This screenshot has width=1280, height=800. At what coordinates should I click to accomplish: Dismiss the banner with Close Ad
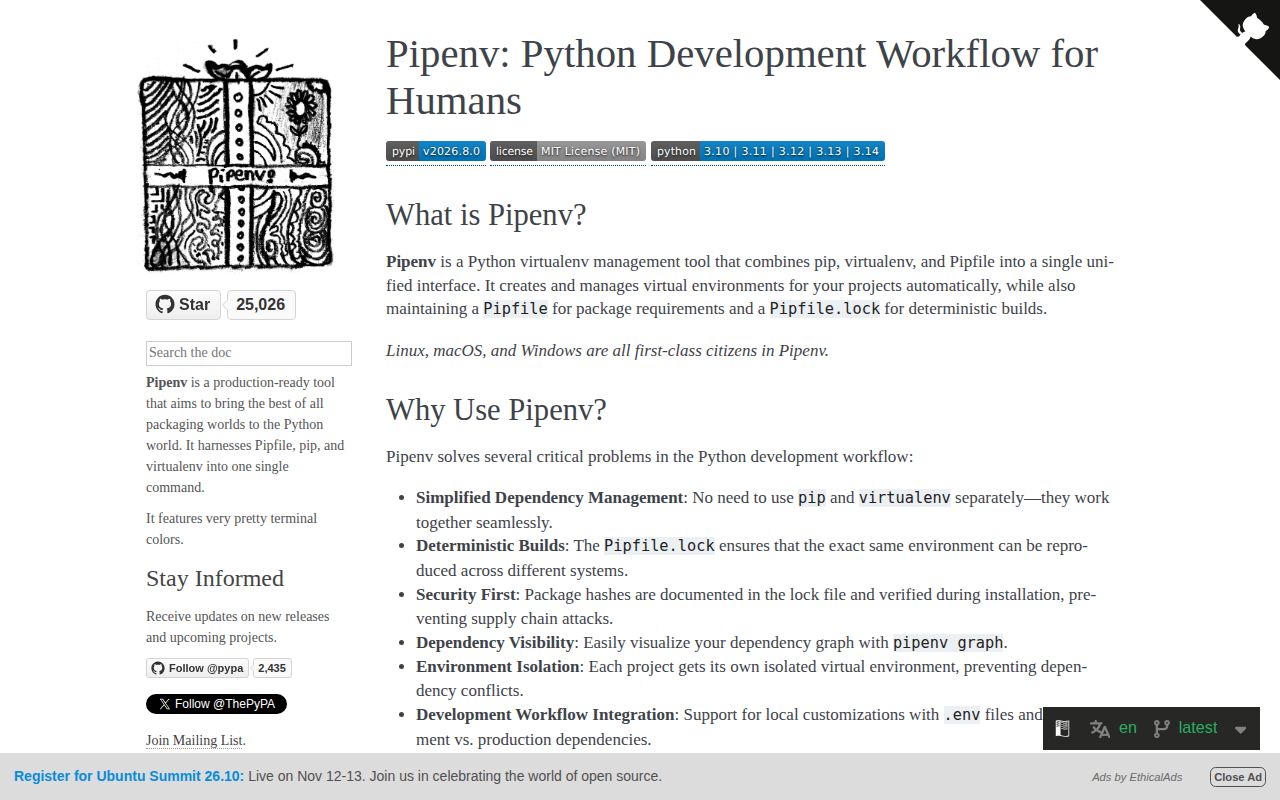coord(1238,777)
